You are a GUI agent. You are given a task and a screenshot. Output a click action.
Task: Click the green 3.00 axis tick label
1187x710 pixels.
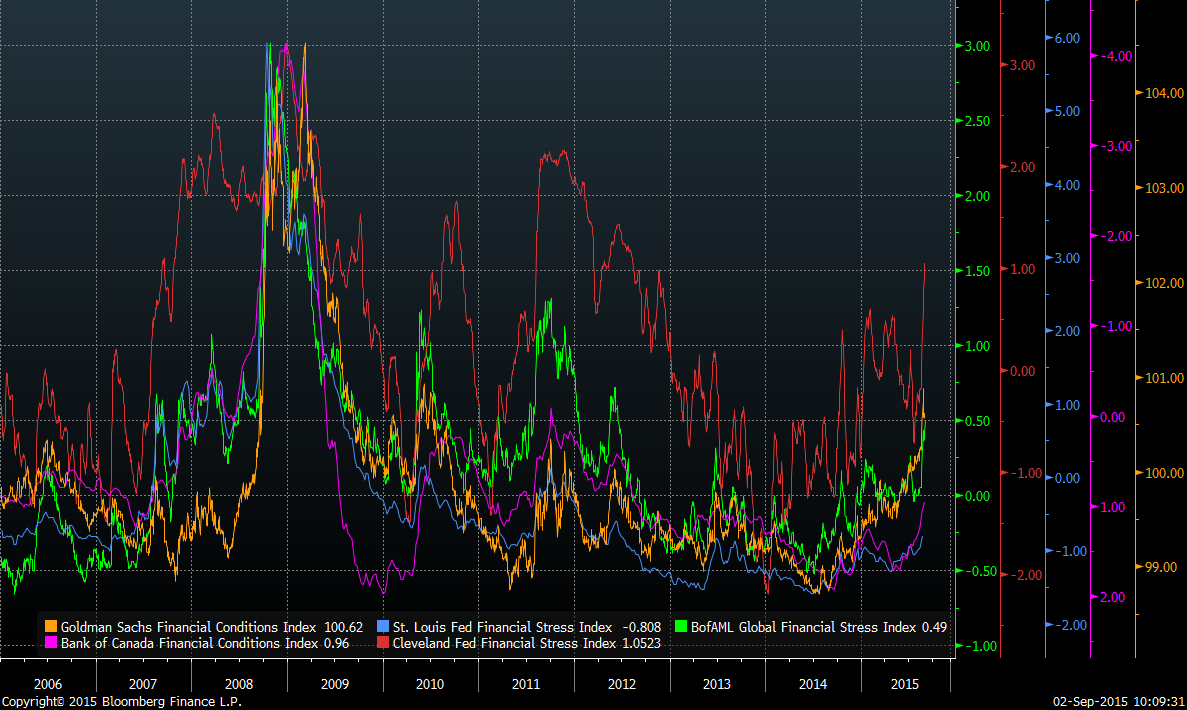[976, 46]
